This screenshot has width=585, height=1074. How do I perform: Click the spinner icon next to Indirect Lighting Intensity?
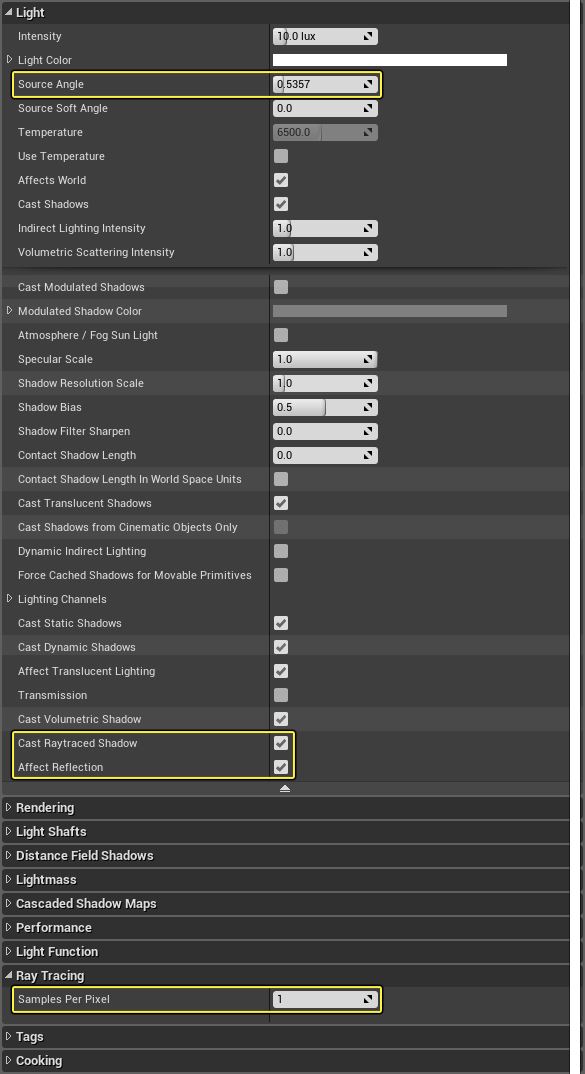pyautogui.click(x=367, y=228)
